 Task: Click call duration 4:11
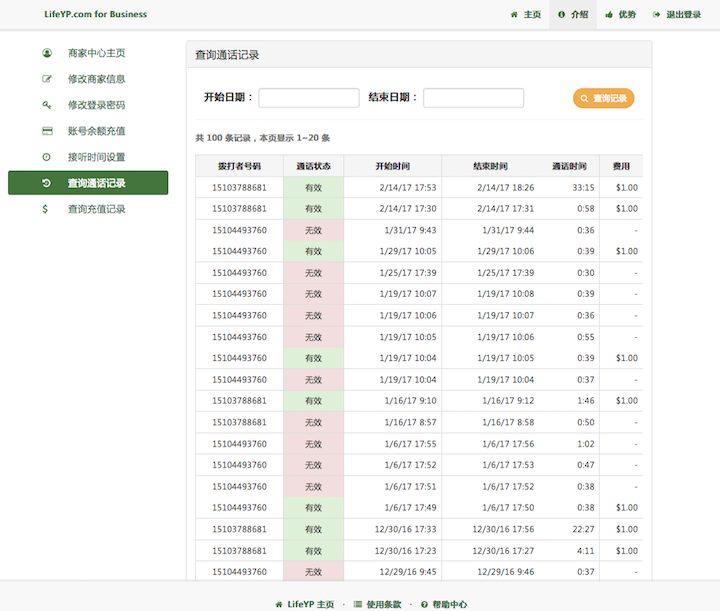click(586, 551)
